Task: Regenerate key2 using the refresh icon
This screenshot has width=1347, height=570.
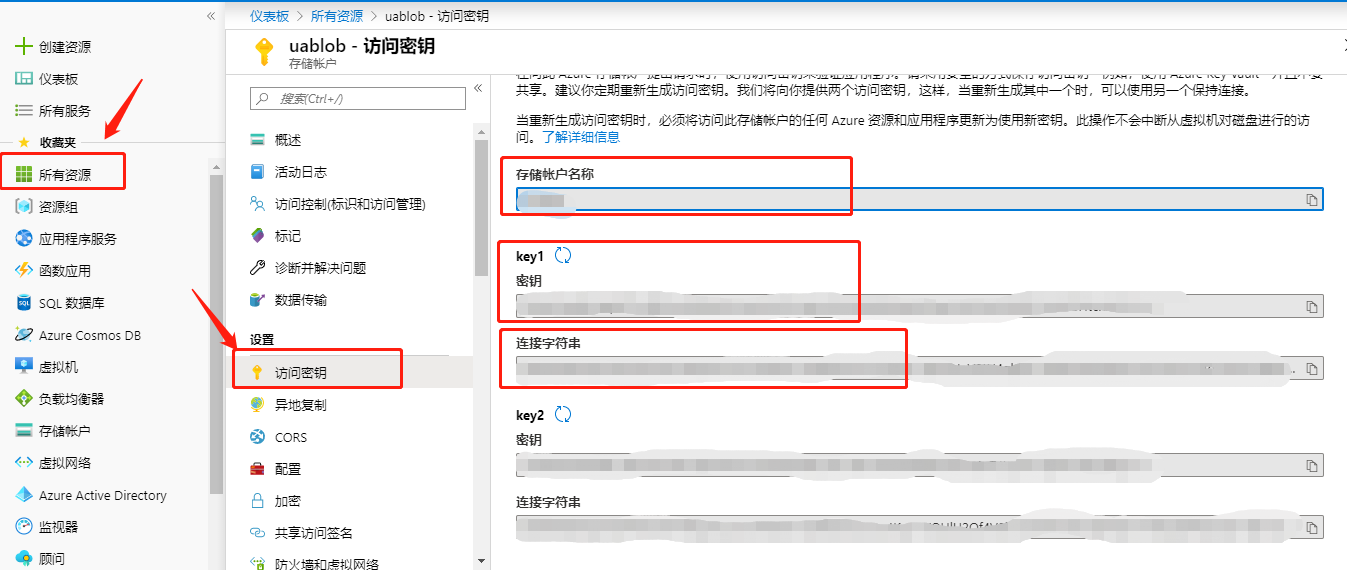Action: pos(563,414)
